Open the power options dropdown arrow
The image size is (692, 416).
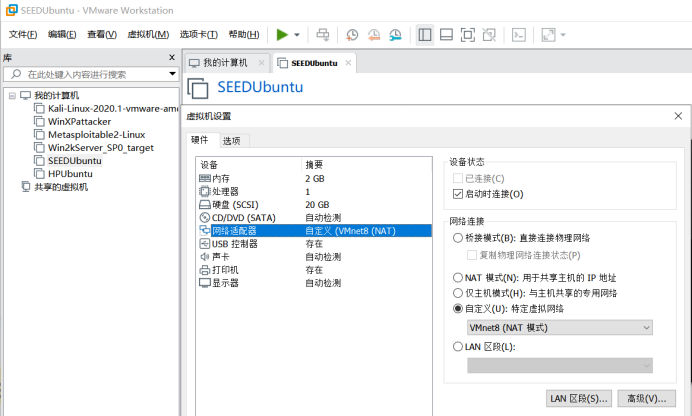click(x=297, y=35)
